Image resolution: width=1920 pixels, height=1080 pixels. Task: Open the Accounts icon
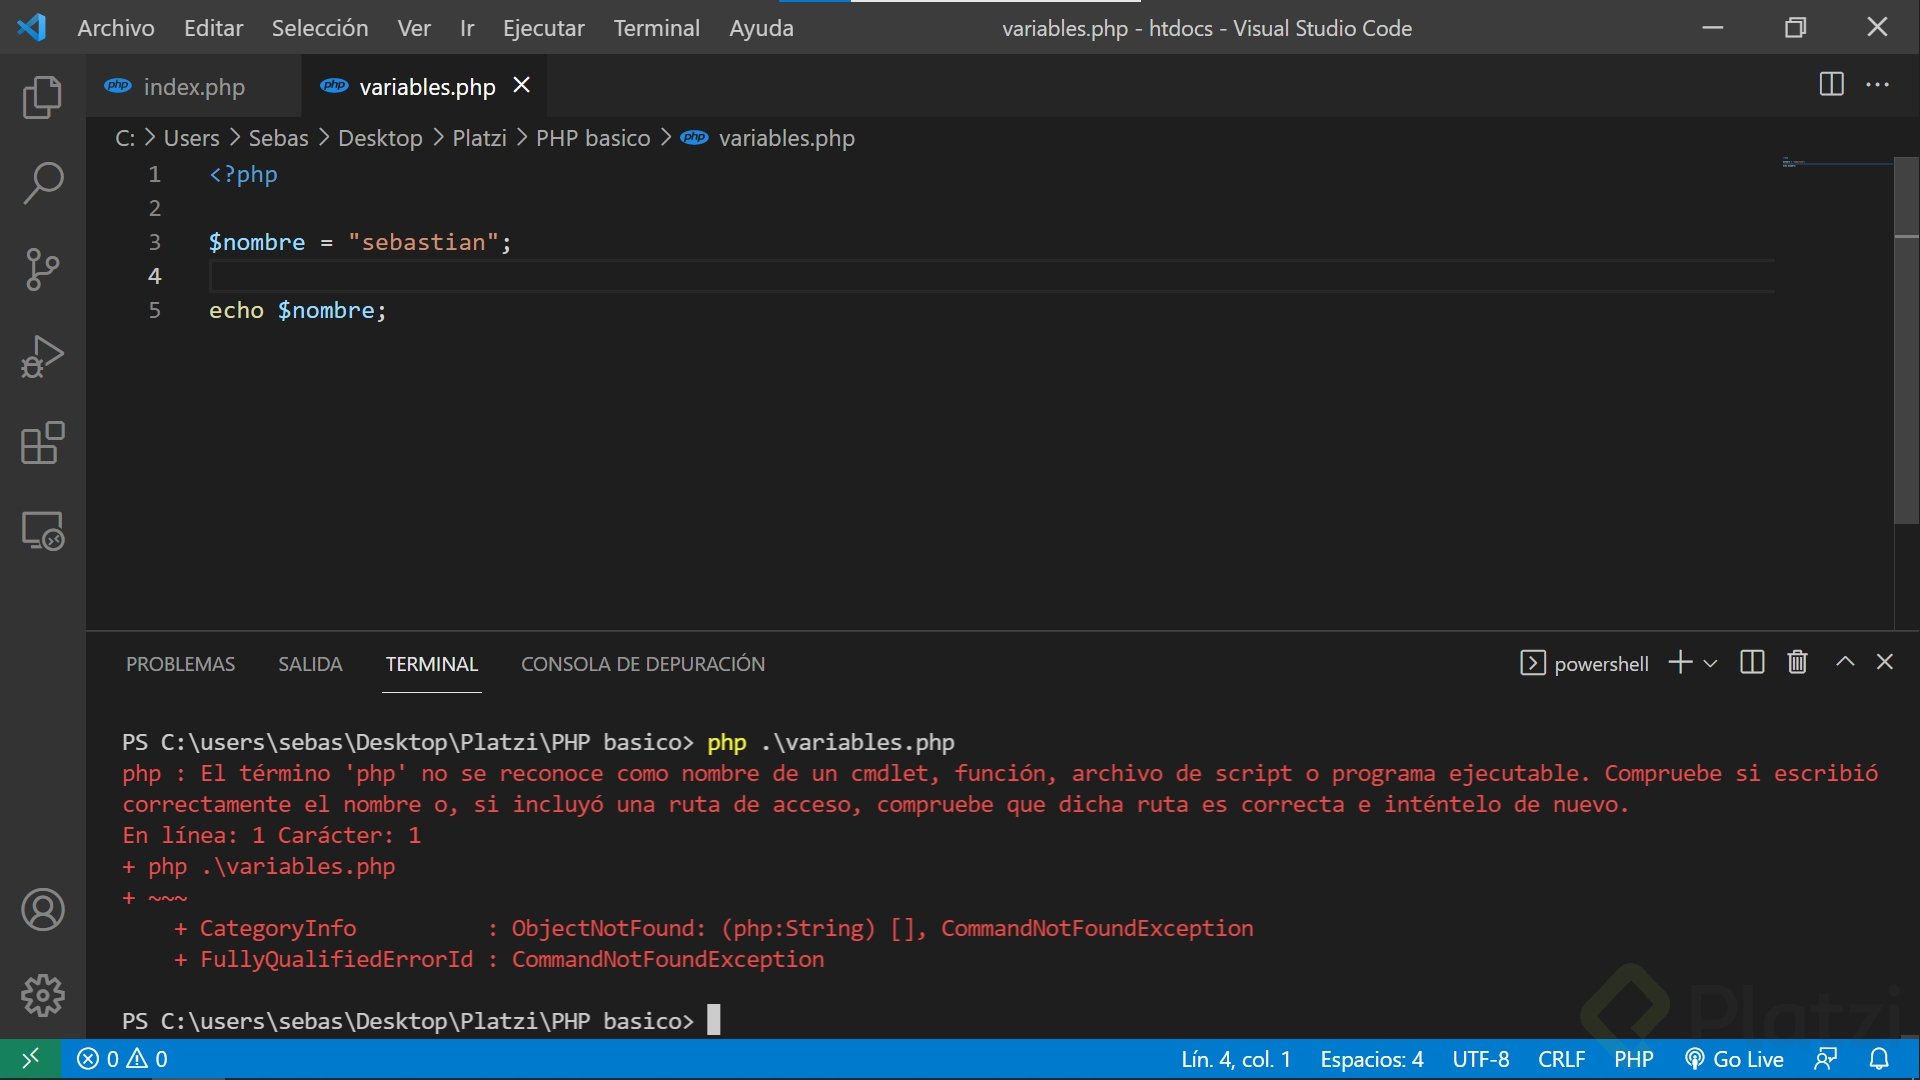pos(42,910)
